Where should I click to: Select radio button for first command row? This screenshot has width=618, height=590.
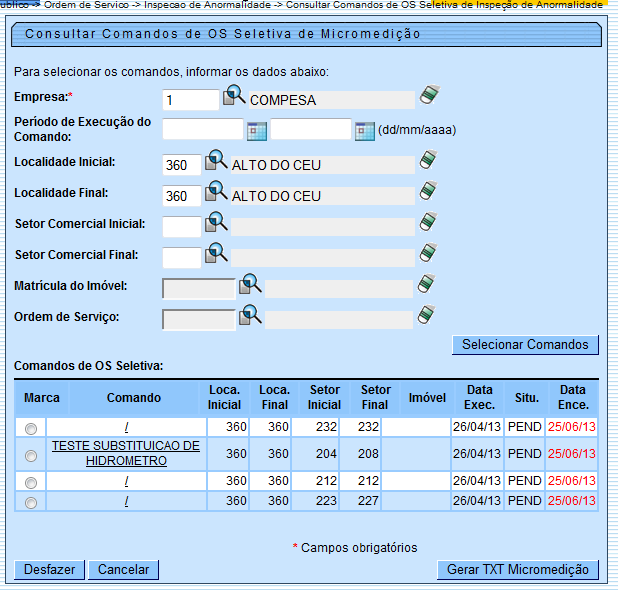point(31,428)
